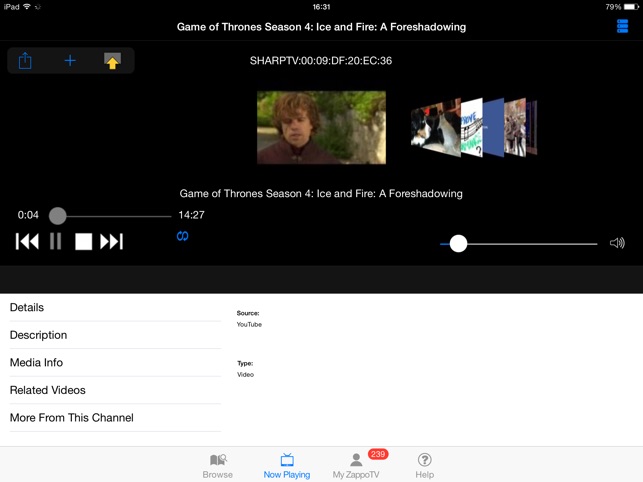Open the Help tab
643x482 pixels.
click(x=424, y=466)
